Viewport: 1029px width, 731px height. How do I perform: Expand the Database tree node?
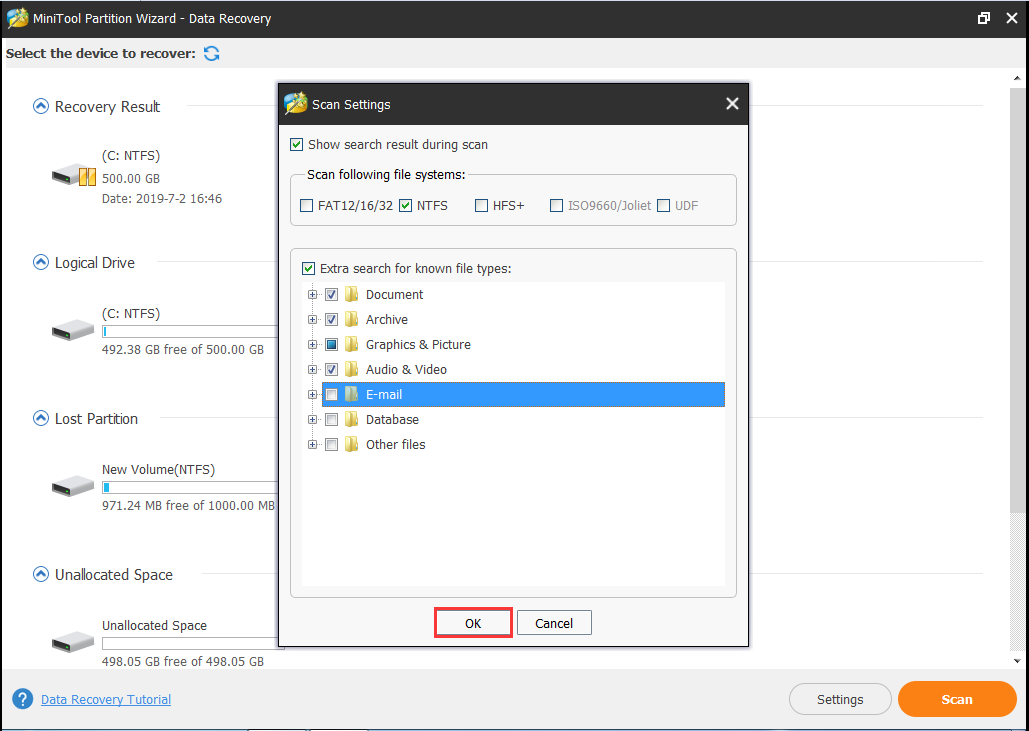[x=312, y=419]
